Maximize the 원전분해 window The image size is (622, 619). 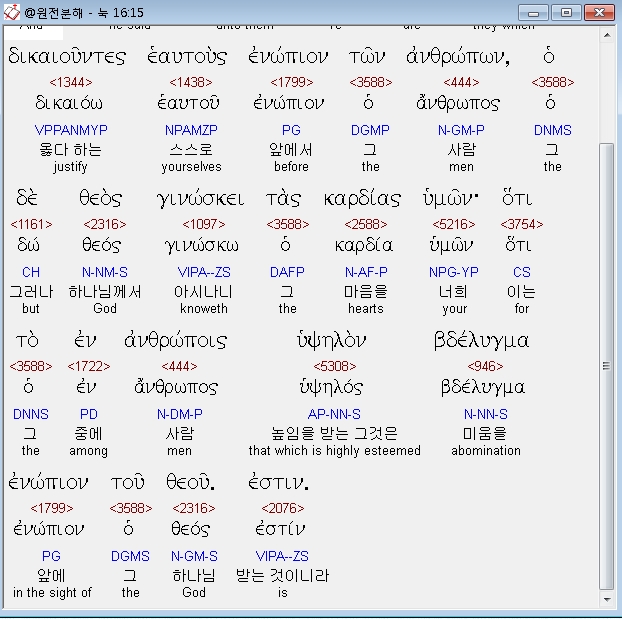[x=566, y=13]
